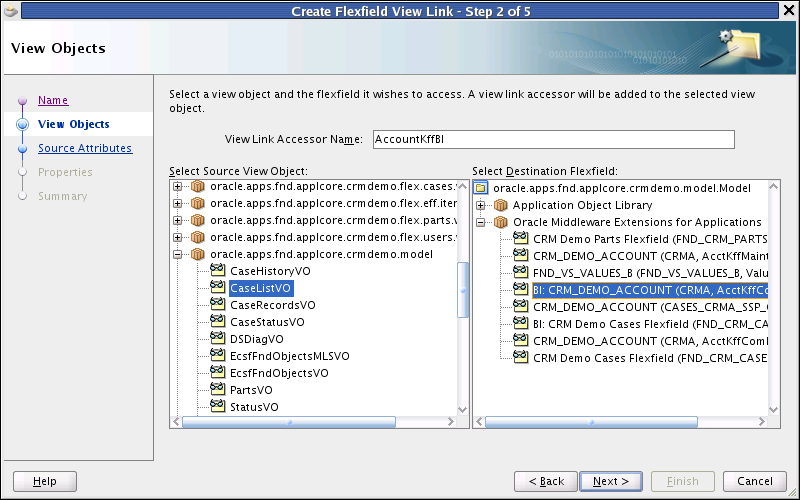Click the CaseHistoryVO view object icon

point(217,270)
